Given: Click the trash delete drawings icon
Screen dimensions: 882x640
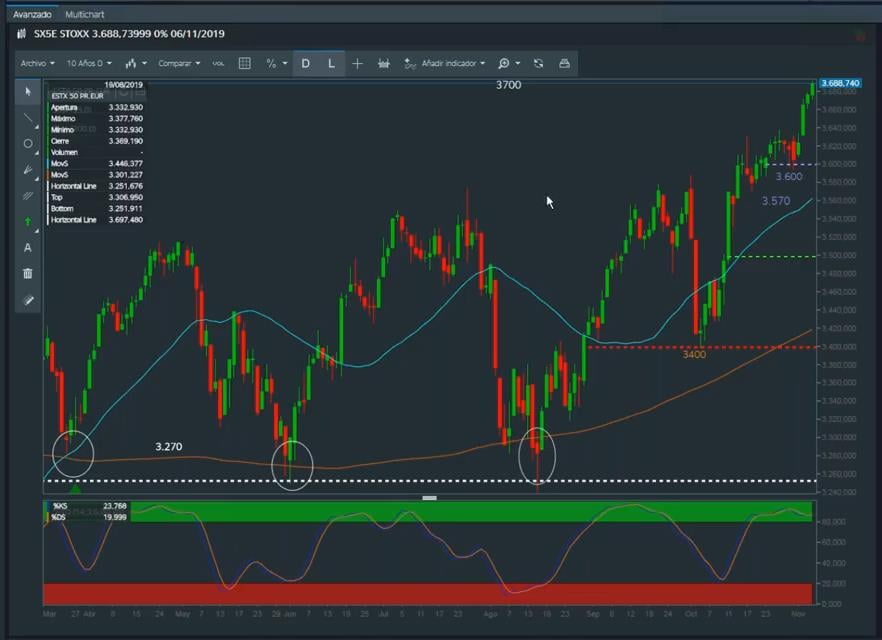Looking at the screenshot, I should click(x=28, y=273).
